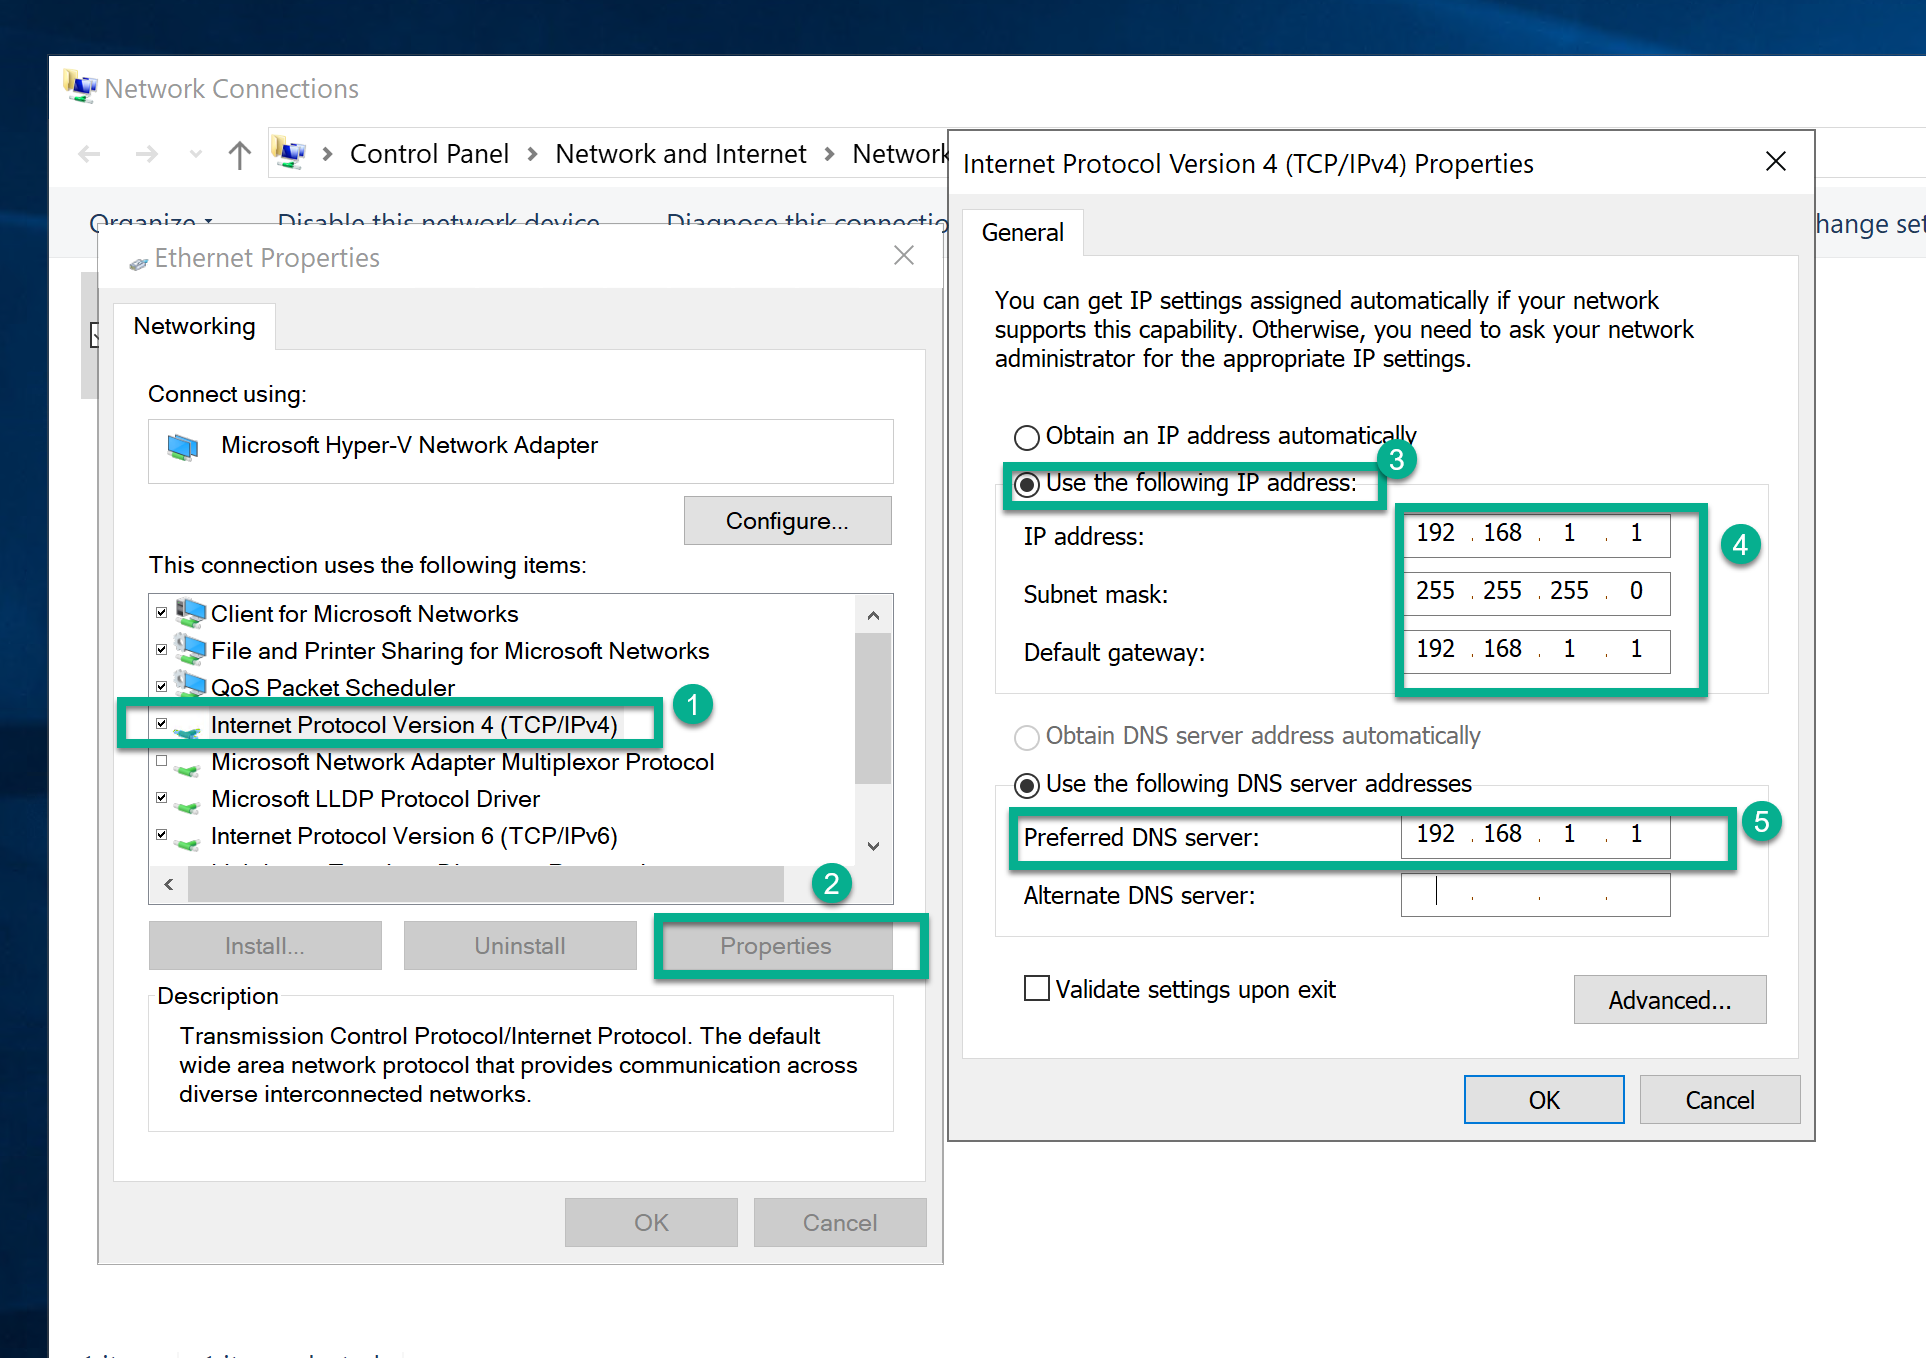Select the General tab
The image size is (1926, 1358).
pos(1022,232)
